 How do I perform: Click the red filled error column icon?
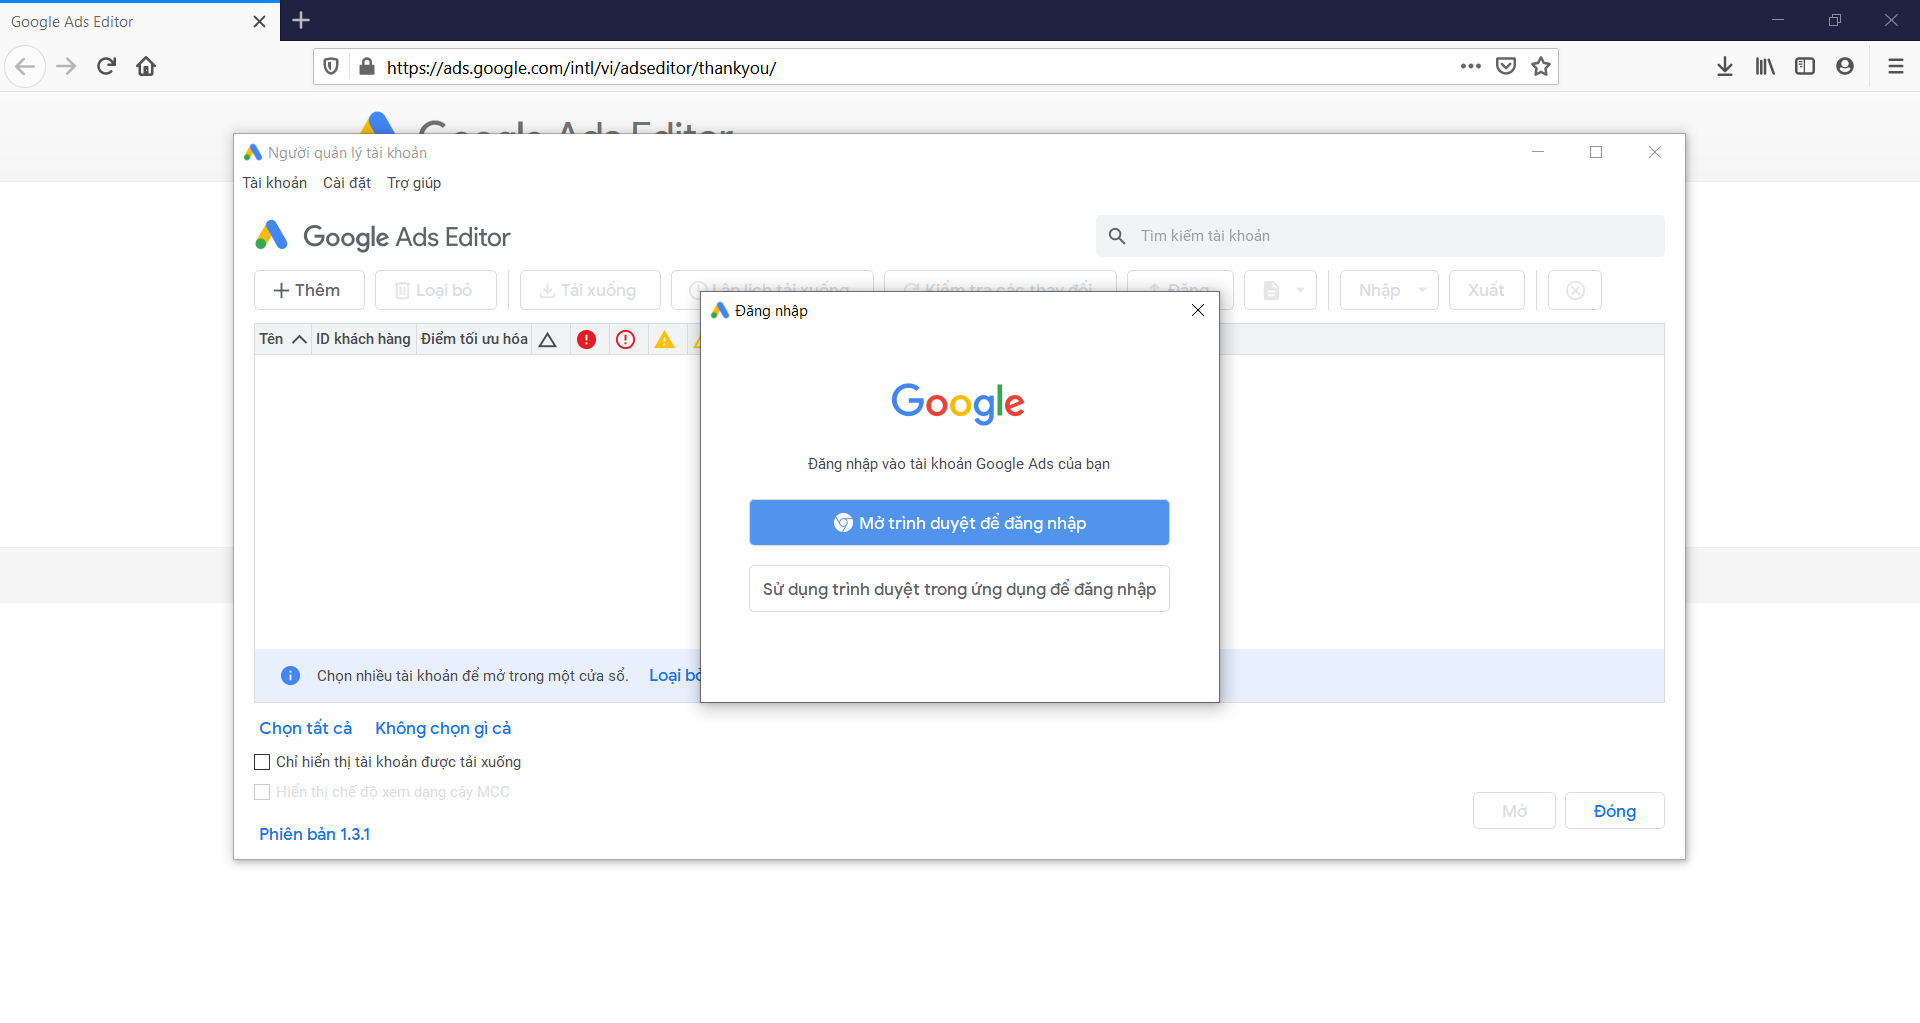click(x=587, y=340)
